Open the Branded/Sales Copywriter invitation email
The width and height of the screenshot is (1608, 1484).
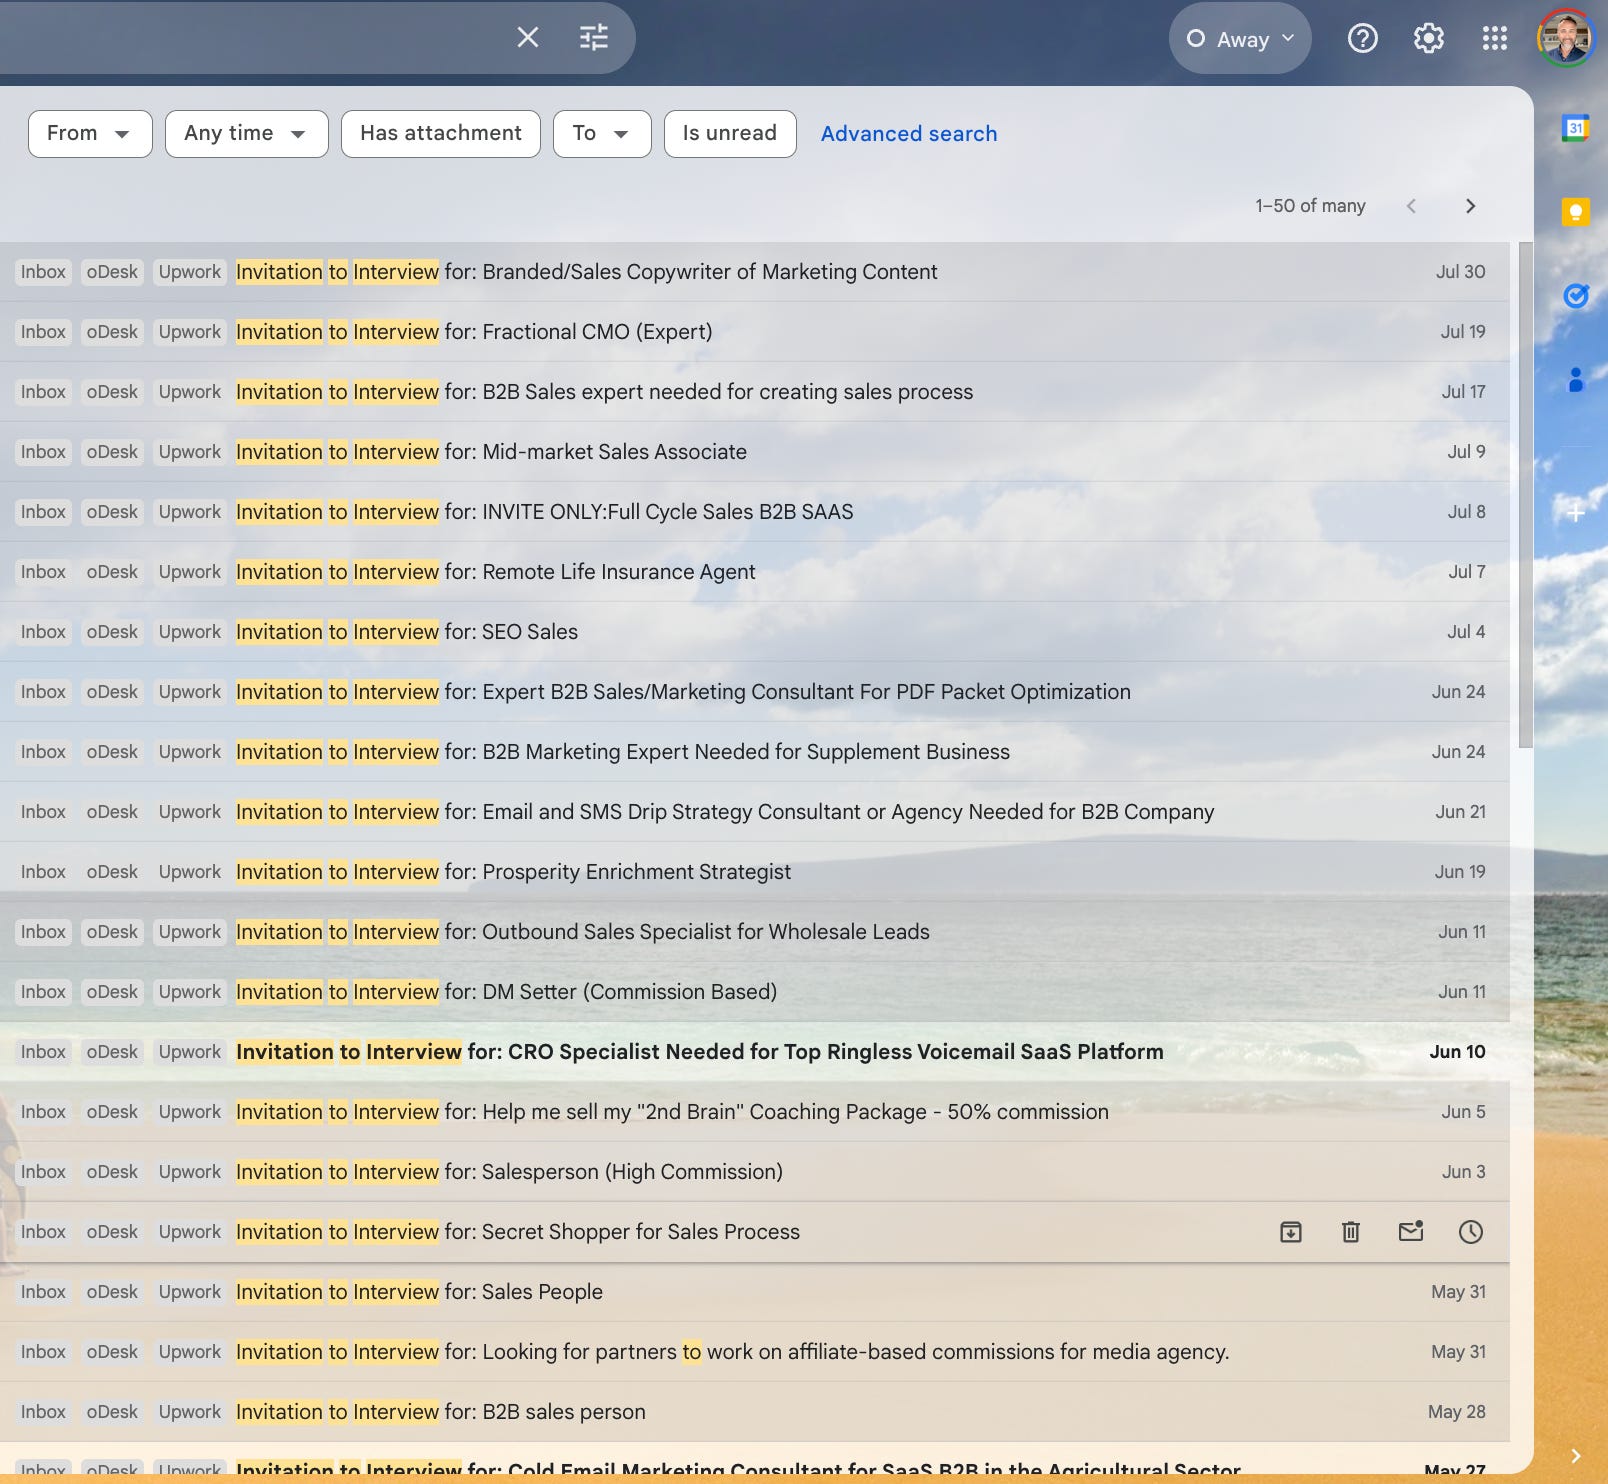pos(755,272)
